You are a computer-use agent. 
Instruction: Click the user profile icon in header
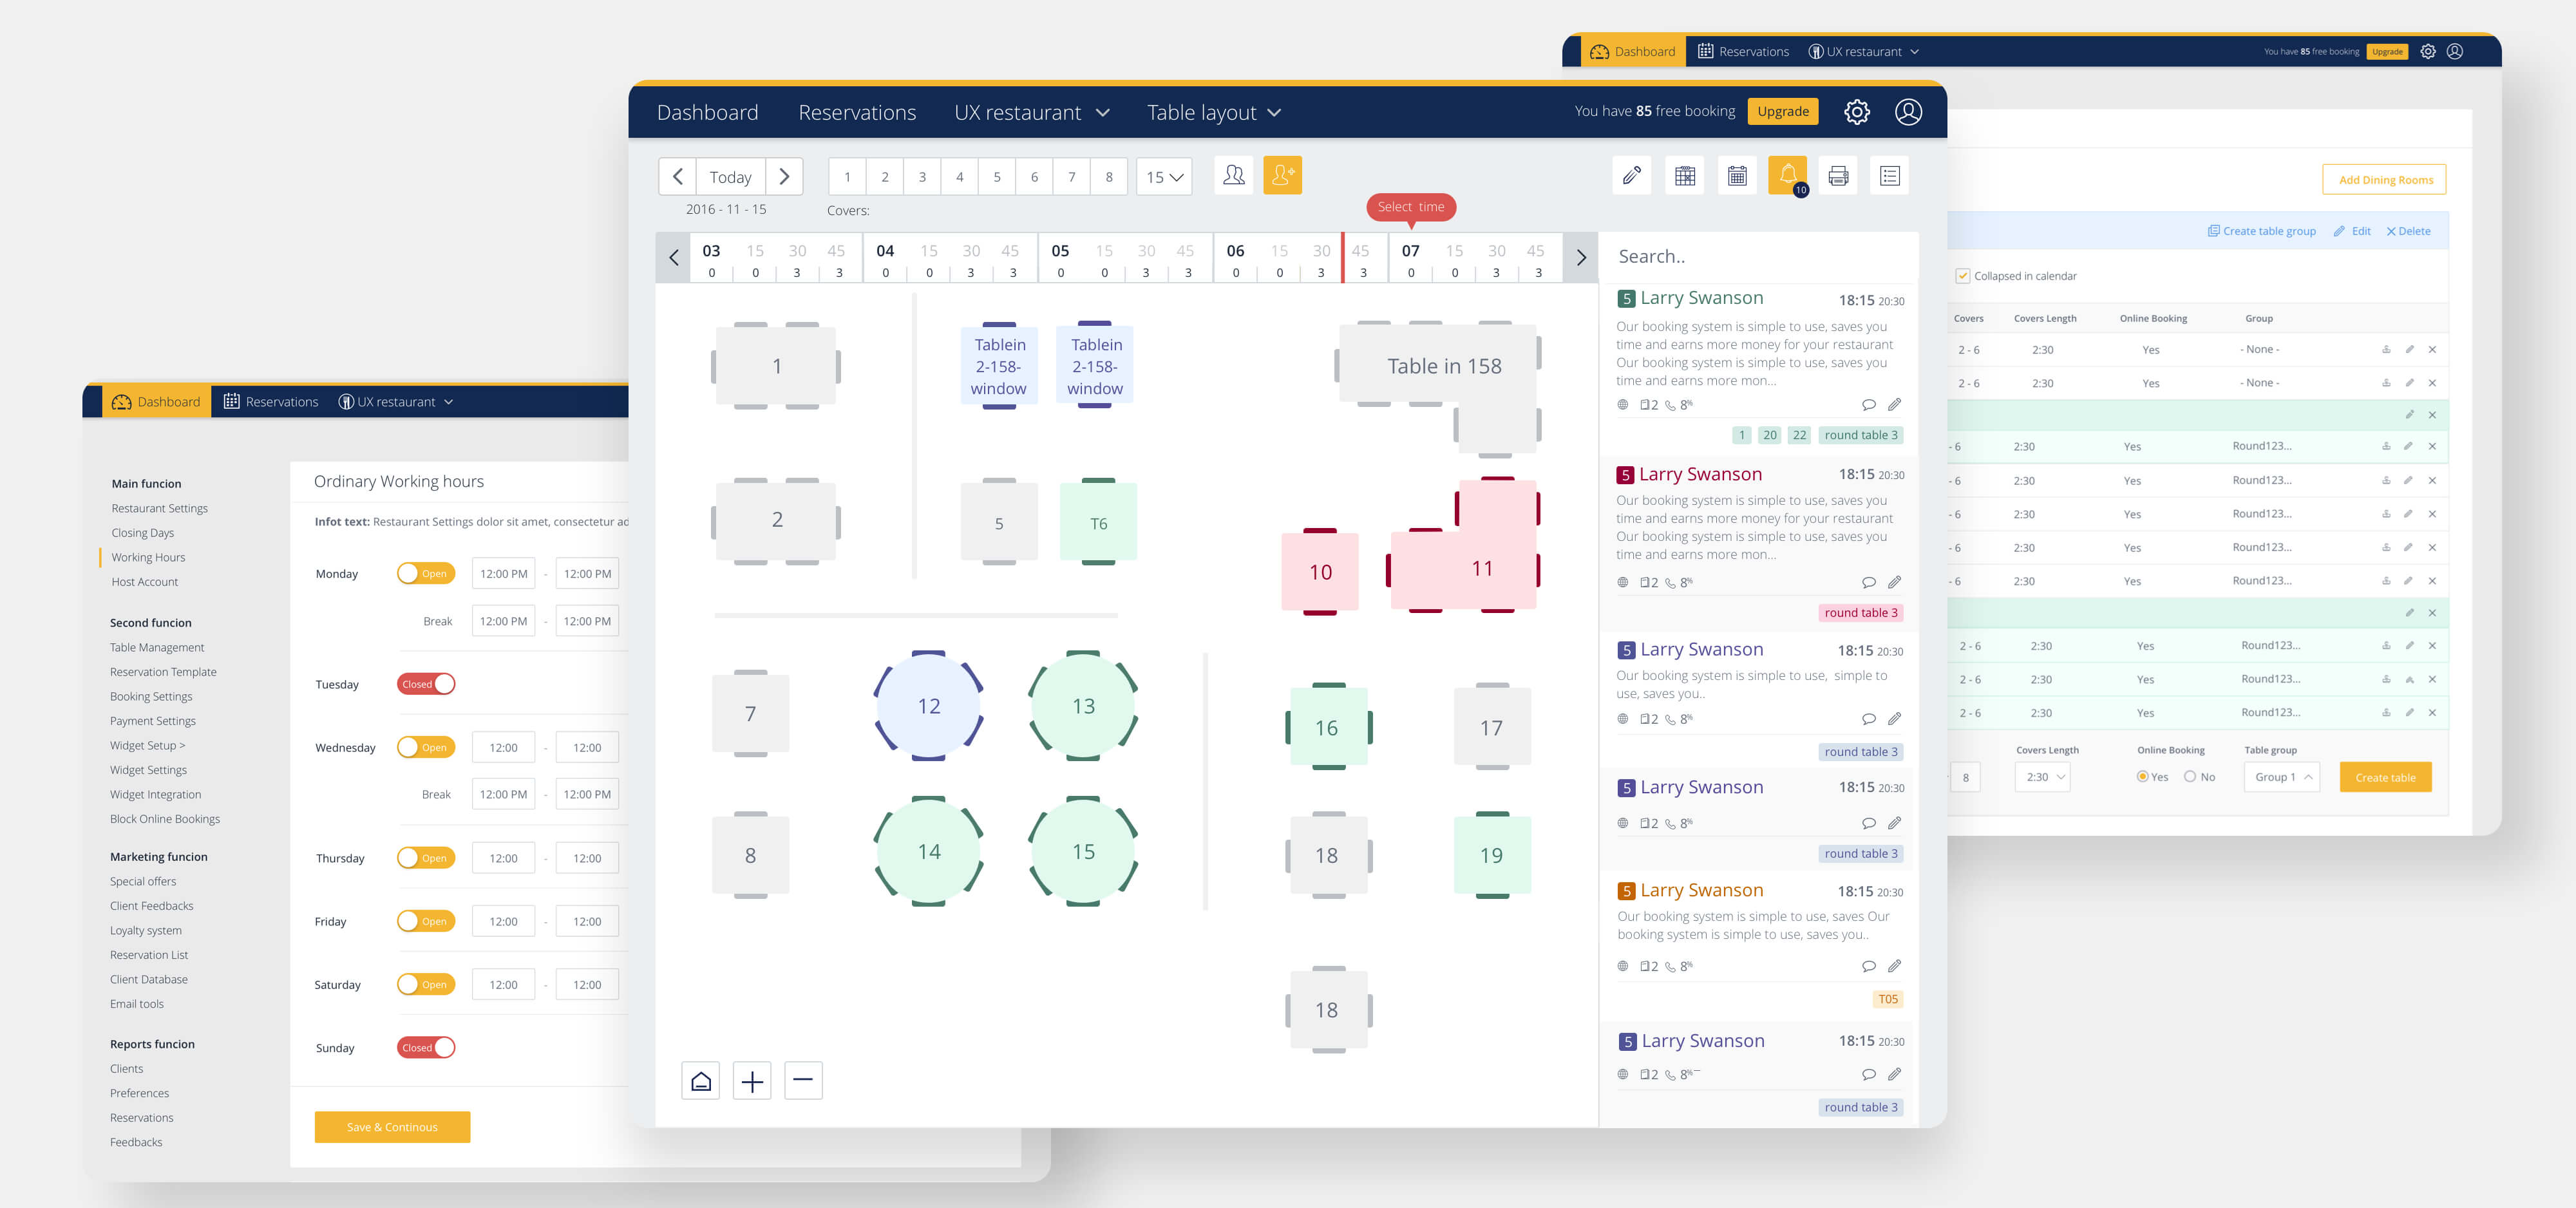1908,112
